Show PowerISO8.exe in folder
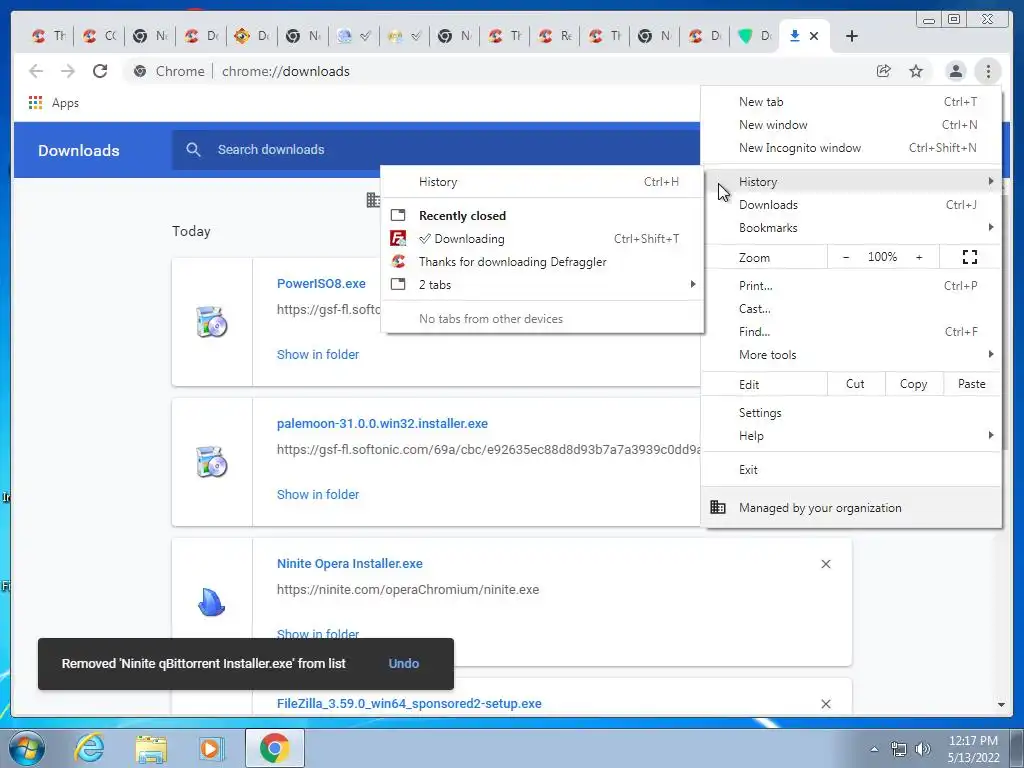The image size is (1024, 768). (318, 355)
